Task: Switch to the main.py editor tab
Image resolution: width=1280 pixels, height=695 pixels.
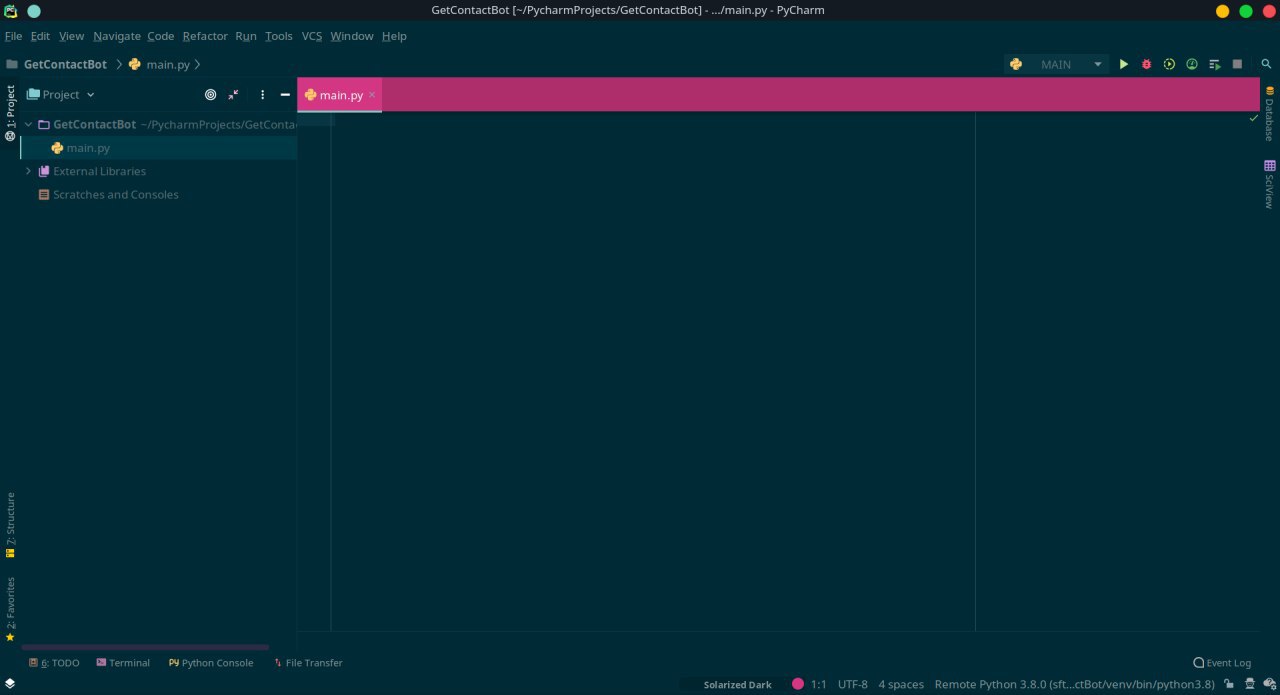Action: pyautogui.click(x=340, y=95)
